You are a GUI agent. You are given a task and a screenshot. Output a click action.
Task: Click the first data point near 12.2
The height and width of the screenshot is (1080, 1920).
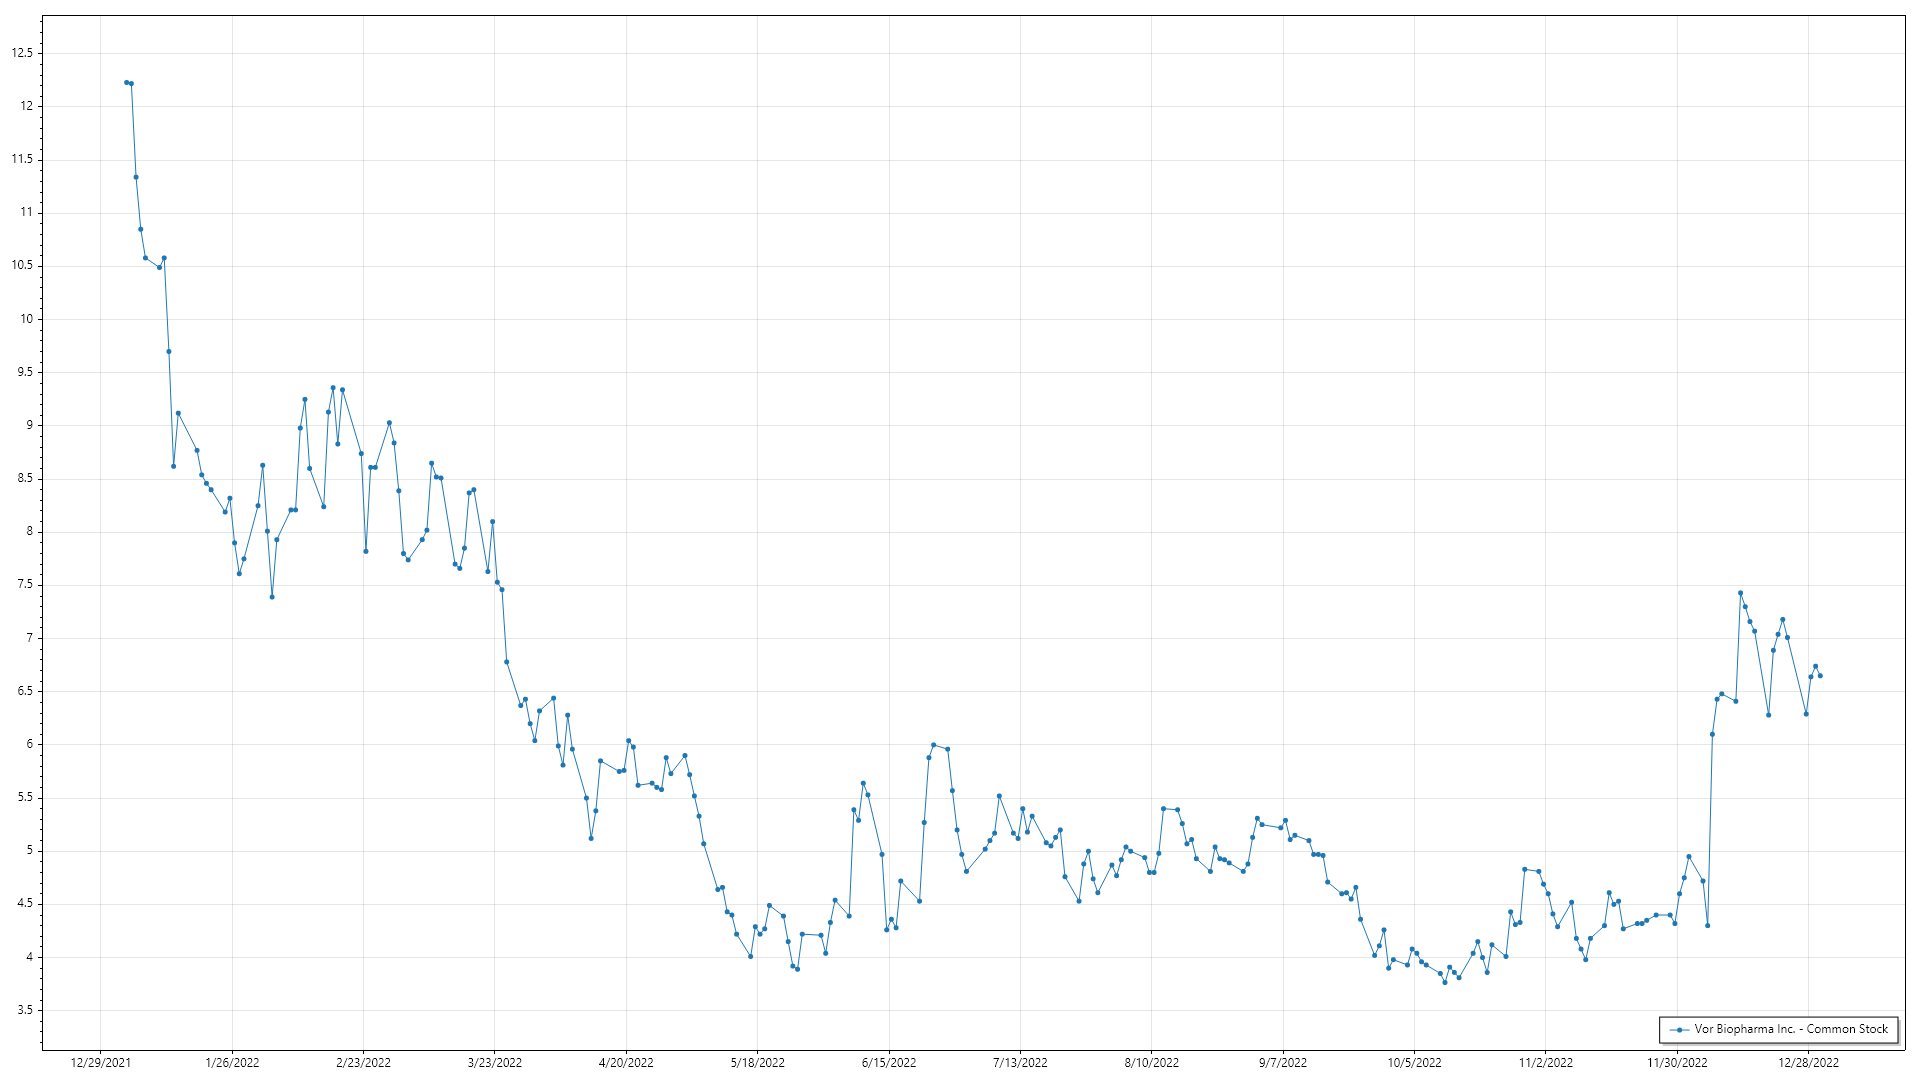pos(126,82)
